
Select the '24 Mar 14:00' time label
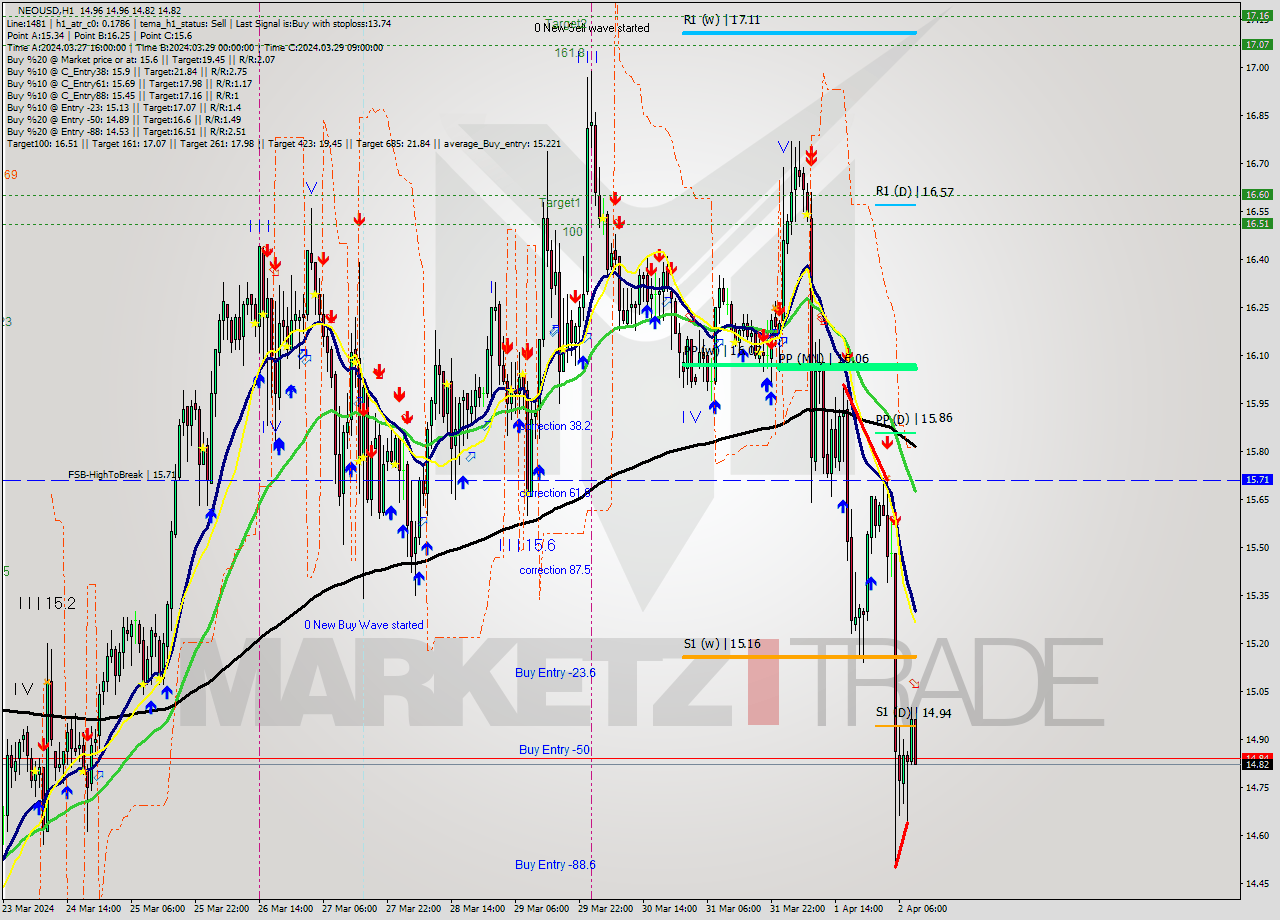(93, 909)
